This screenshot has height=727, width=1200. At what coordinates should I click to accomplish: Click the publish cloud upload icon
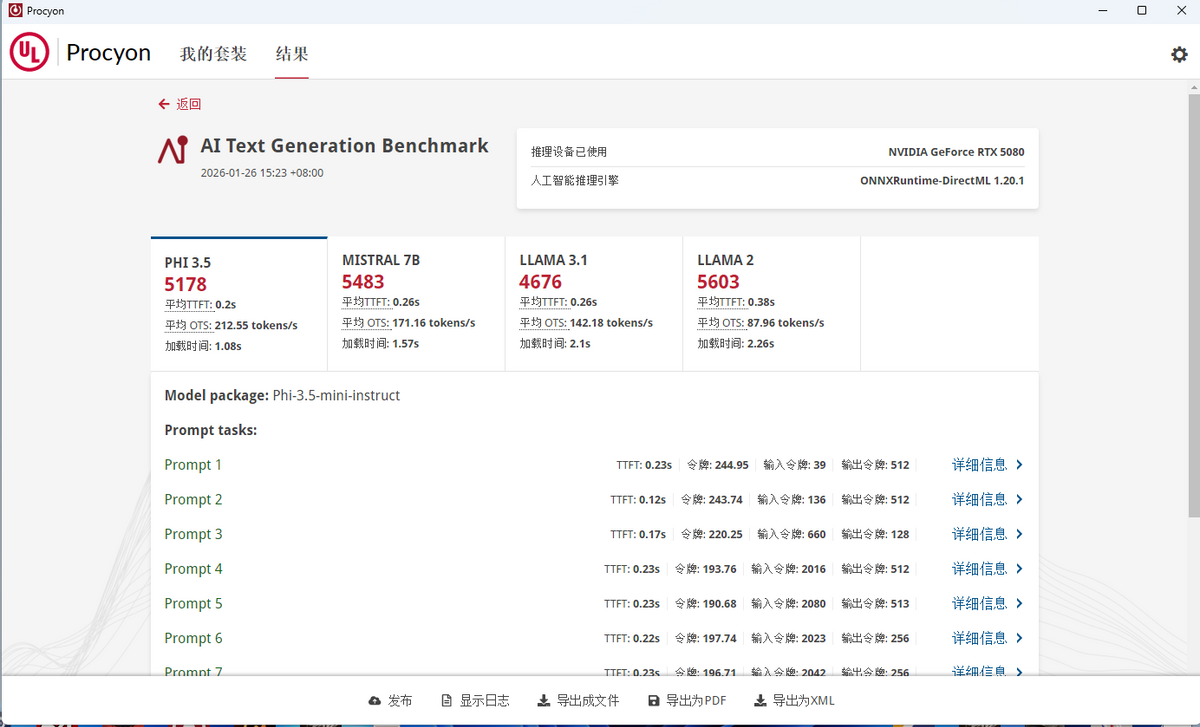375,701
